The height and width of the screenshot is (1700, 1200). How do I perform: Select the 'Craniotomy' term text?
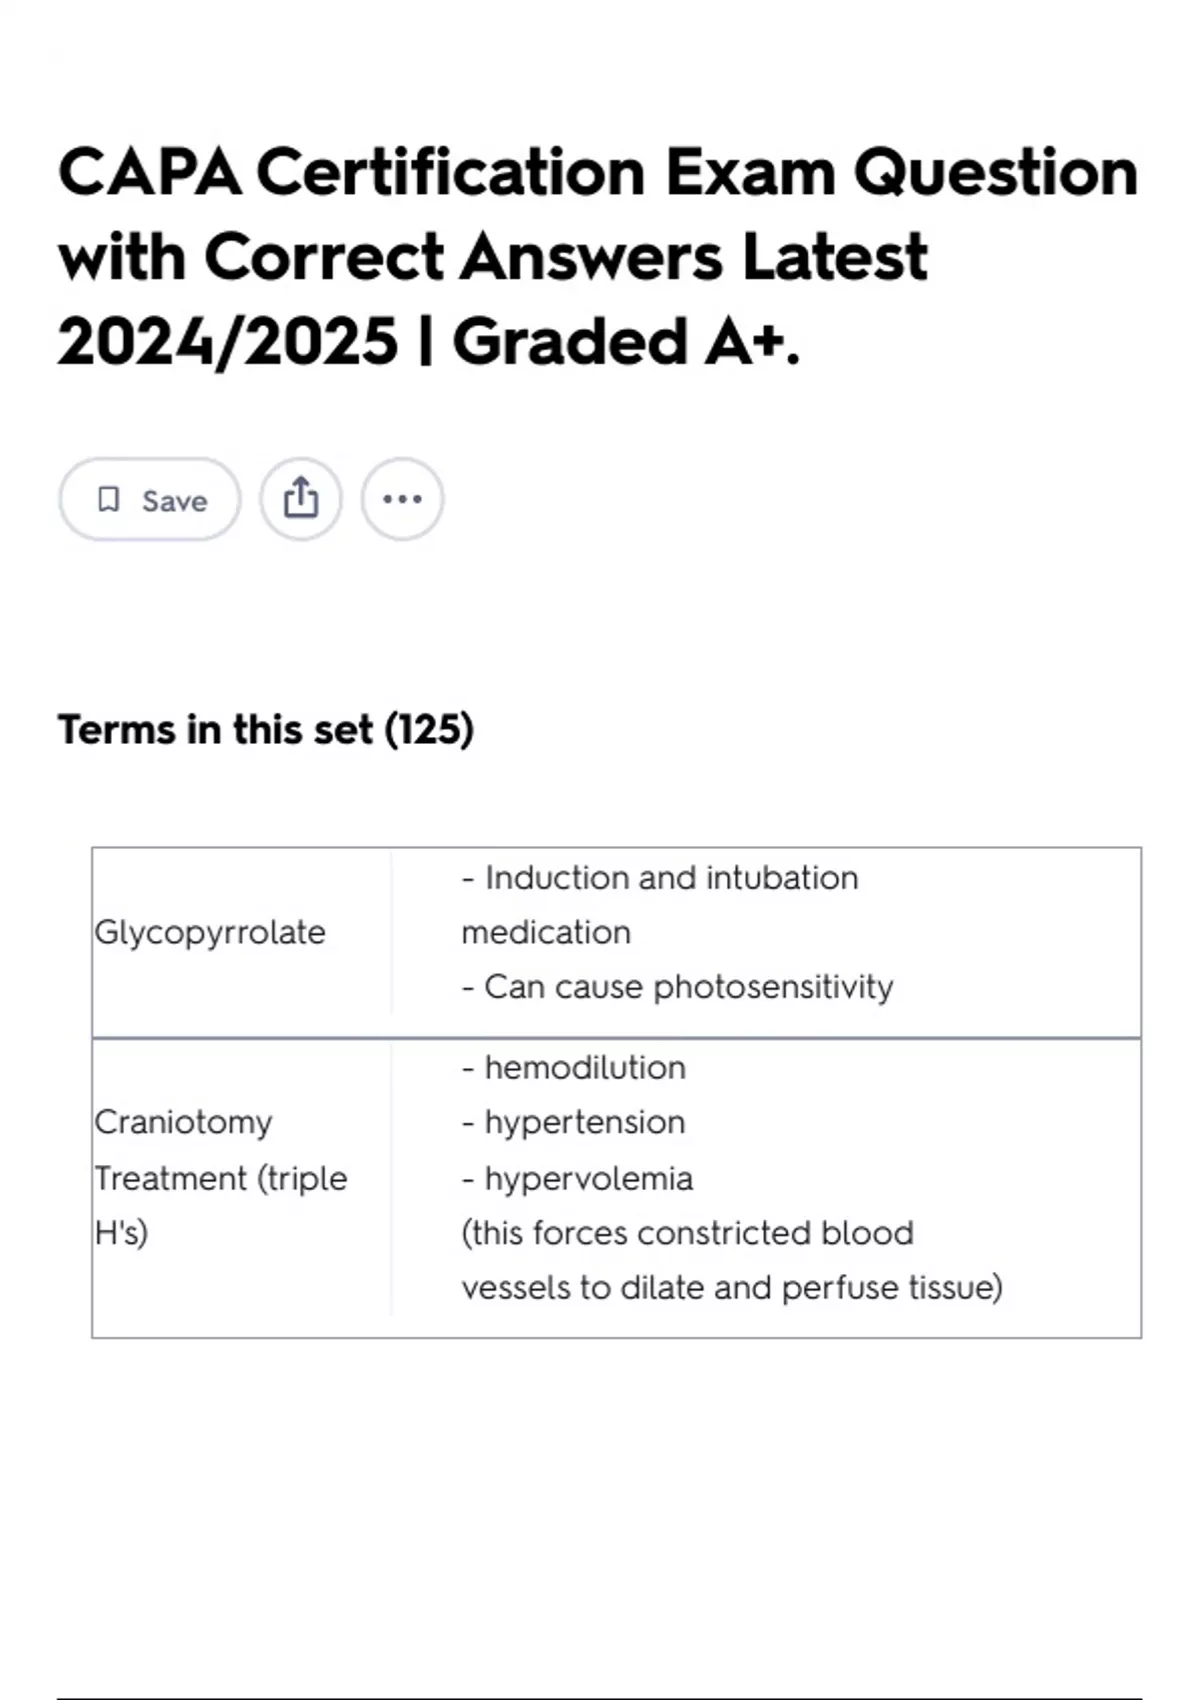(x=183, y=1122)
